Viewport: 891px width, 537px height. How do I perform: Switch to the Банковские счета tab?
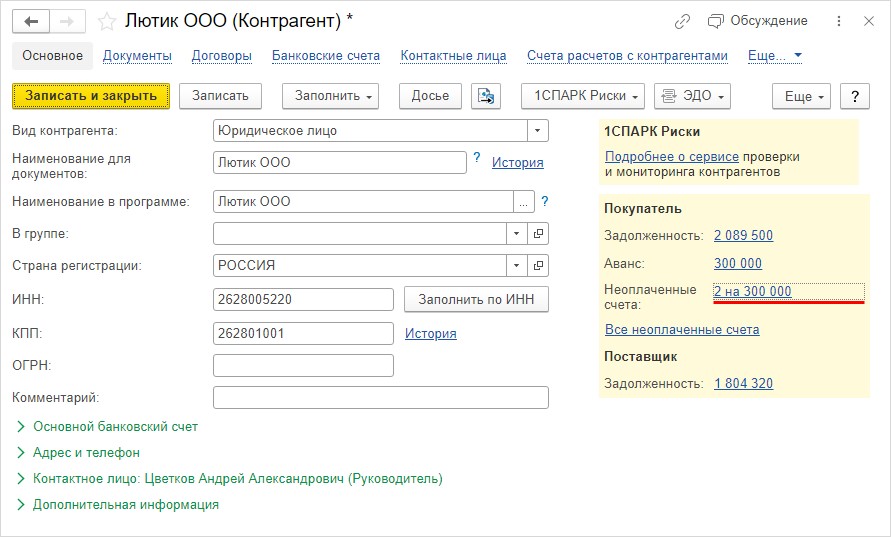coord(326,56)
